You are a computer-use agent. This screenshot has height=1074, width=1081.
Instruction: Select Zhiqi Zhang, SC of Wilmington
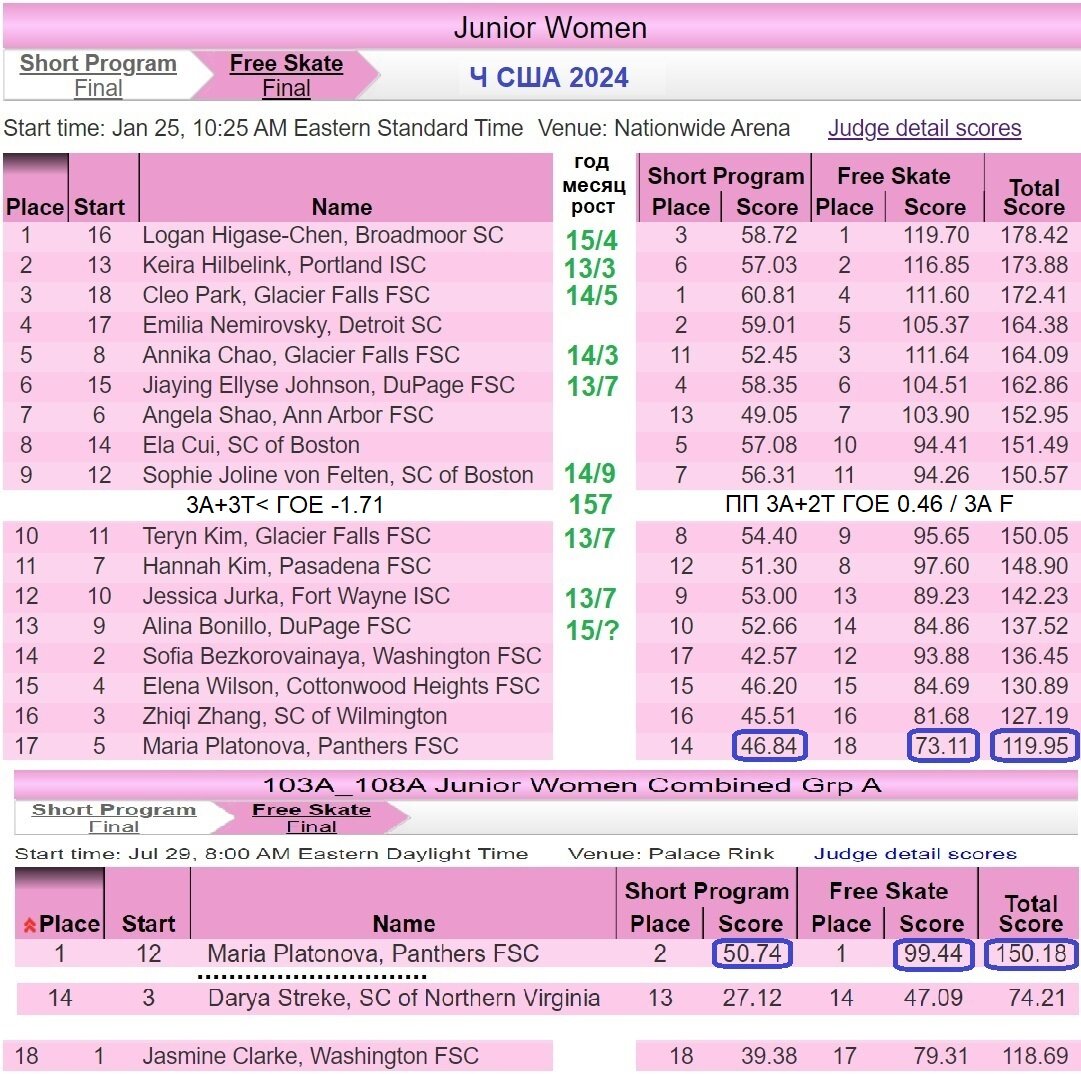pos(294,716)
